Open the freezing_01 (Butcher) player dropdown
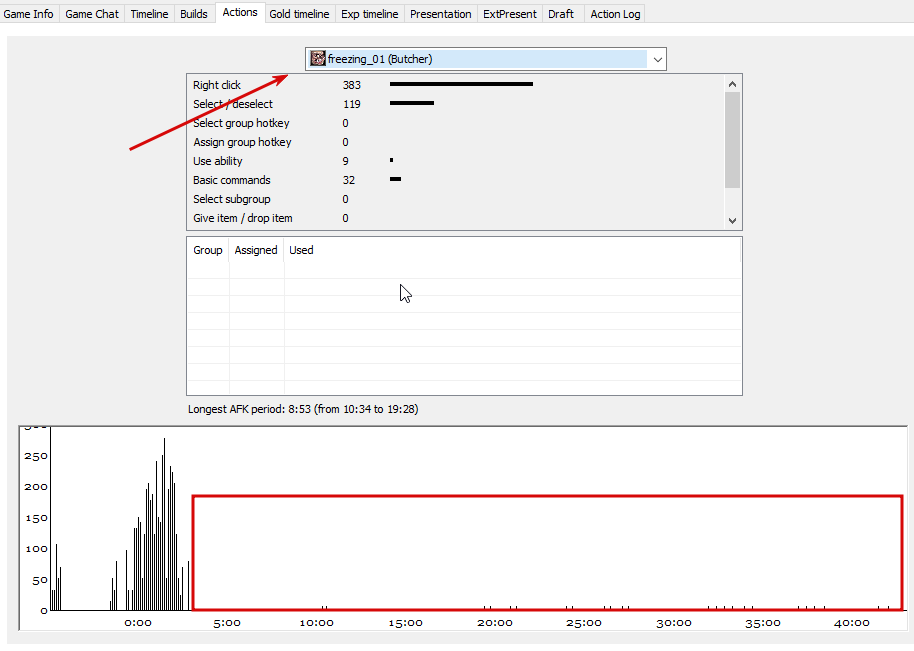Image resolution: width=914 pixels, height=651 pixels. 486,59
